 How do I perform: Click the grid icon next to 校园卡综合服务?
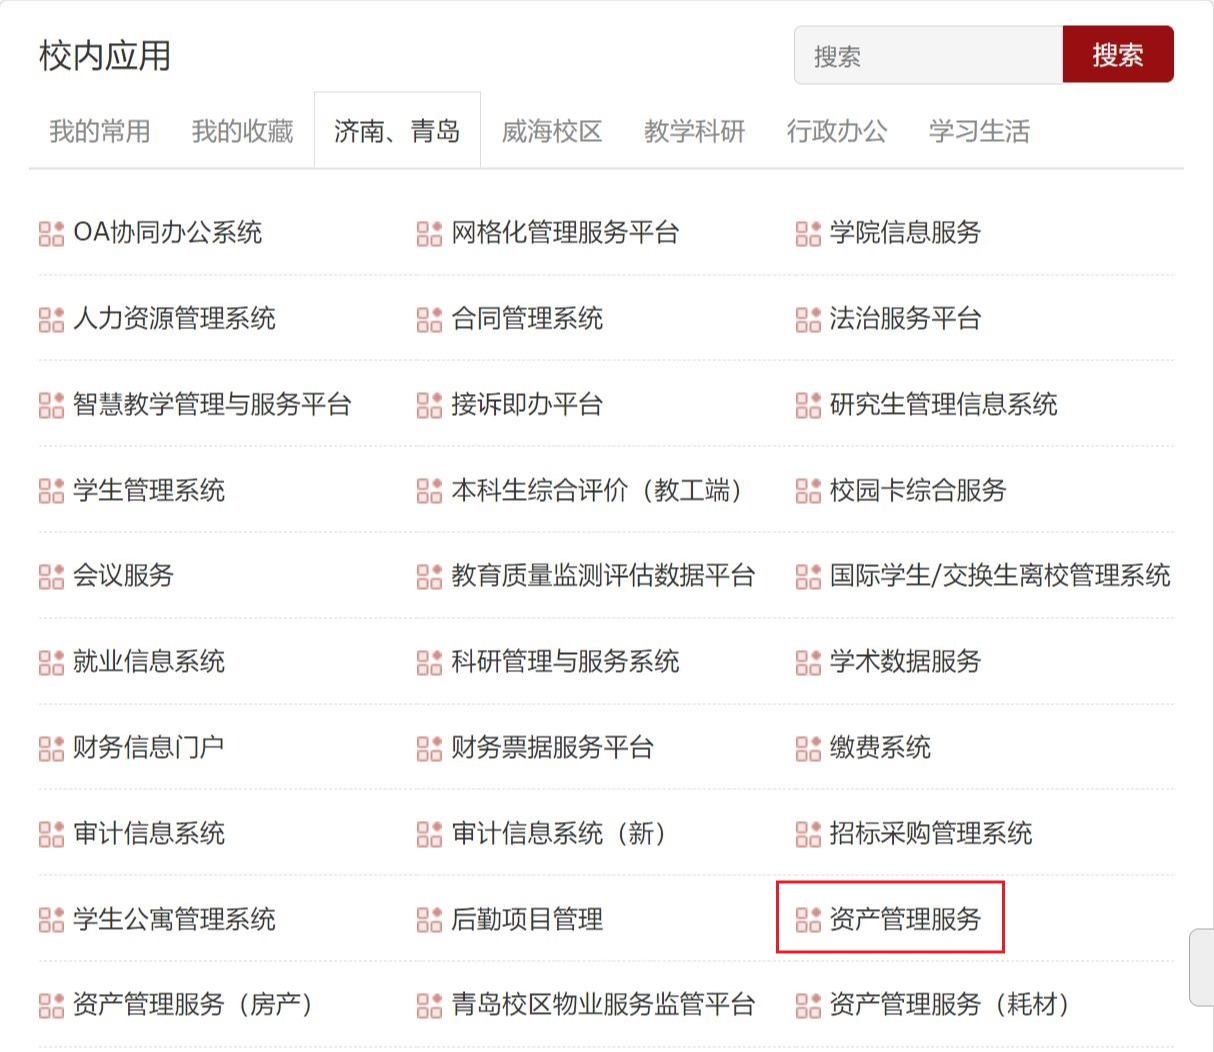click(x=808, y=491)
